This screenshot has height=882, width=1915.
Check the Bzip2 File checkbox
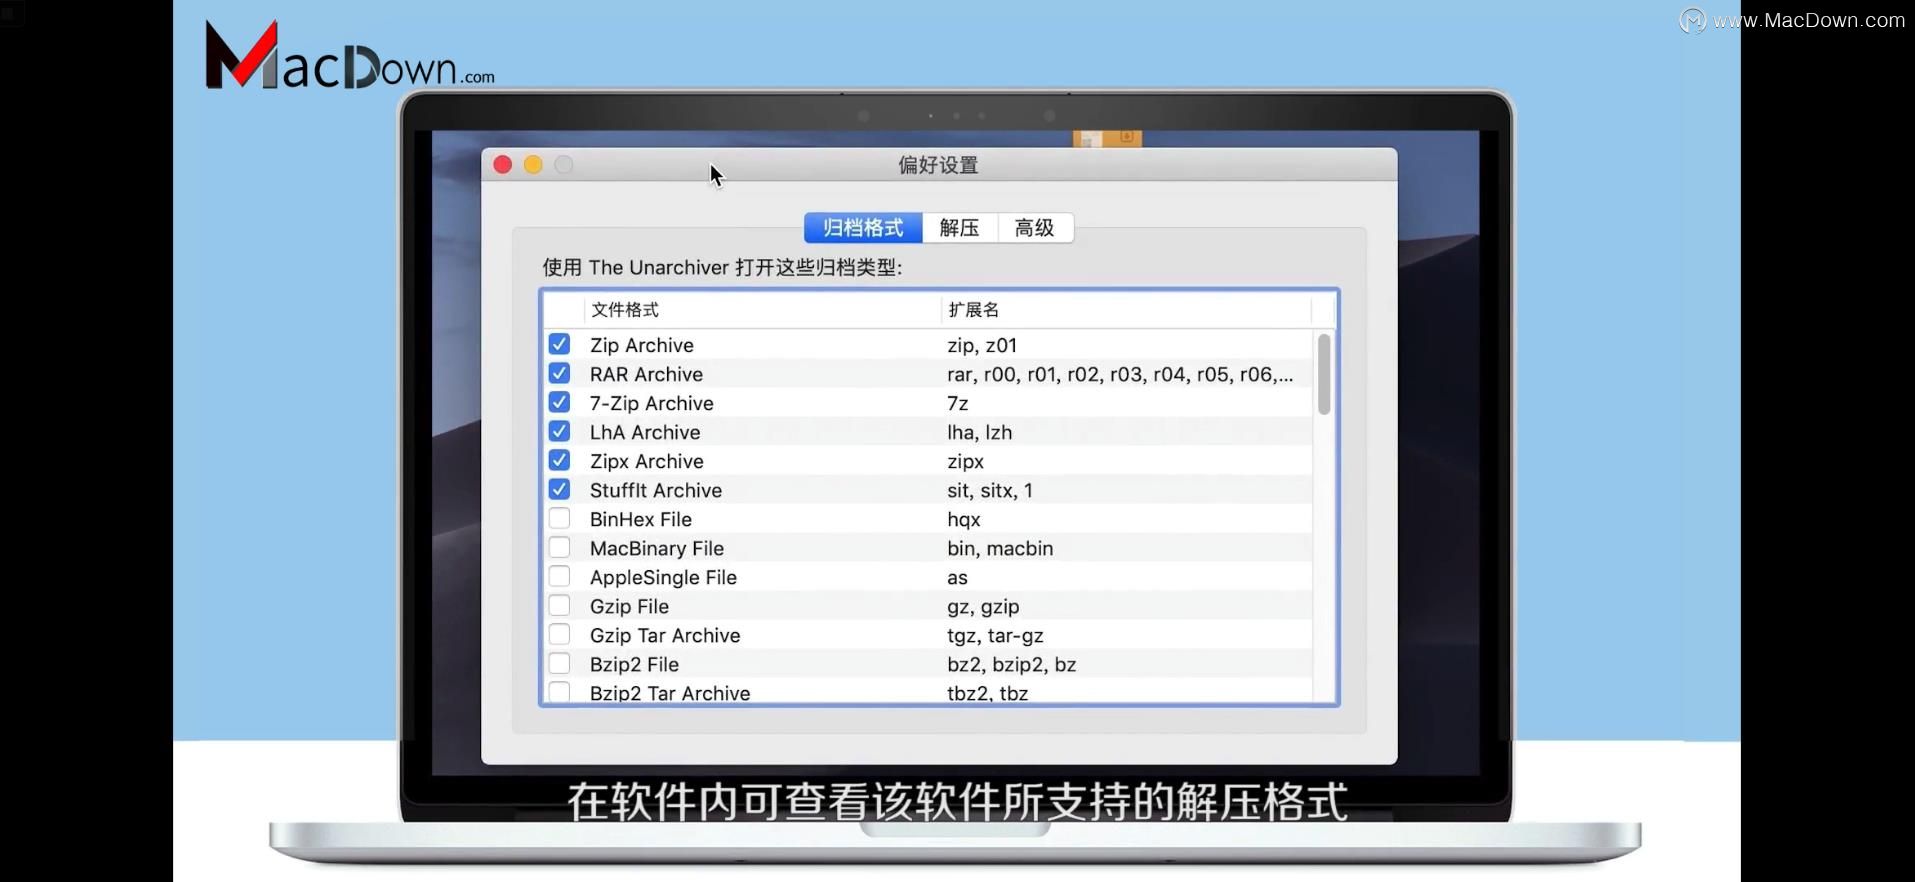[559, 663]
